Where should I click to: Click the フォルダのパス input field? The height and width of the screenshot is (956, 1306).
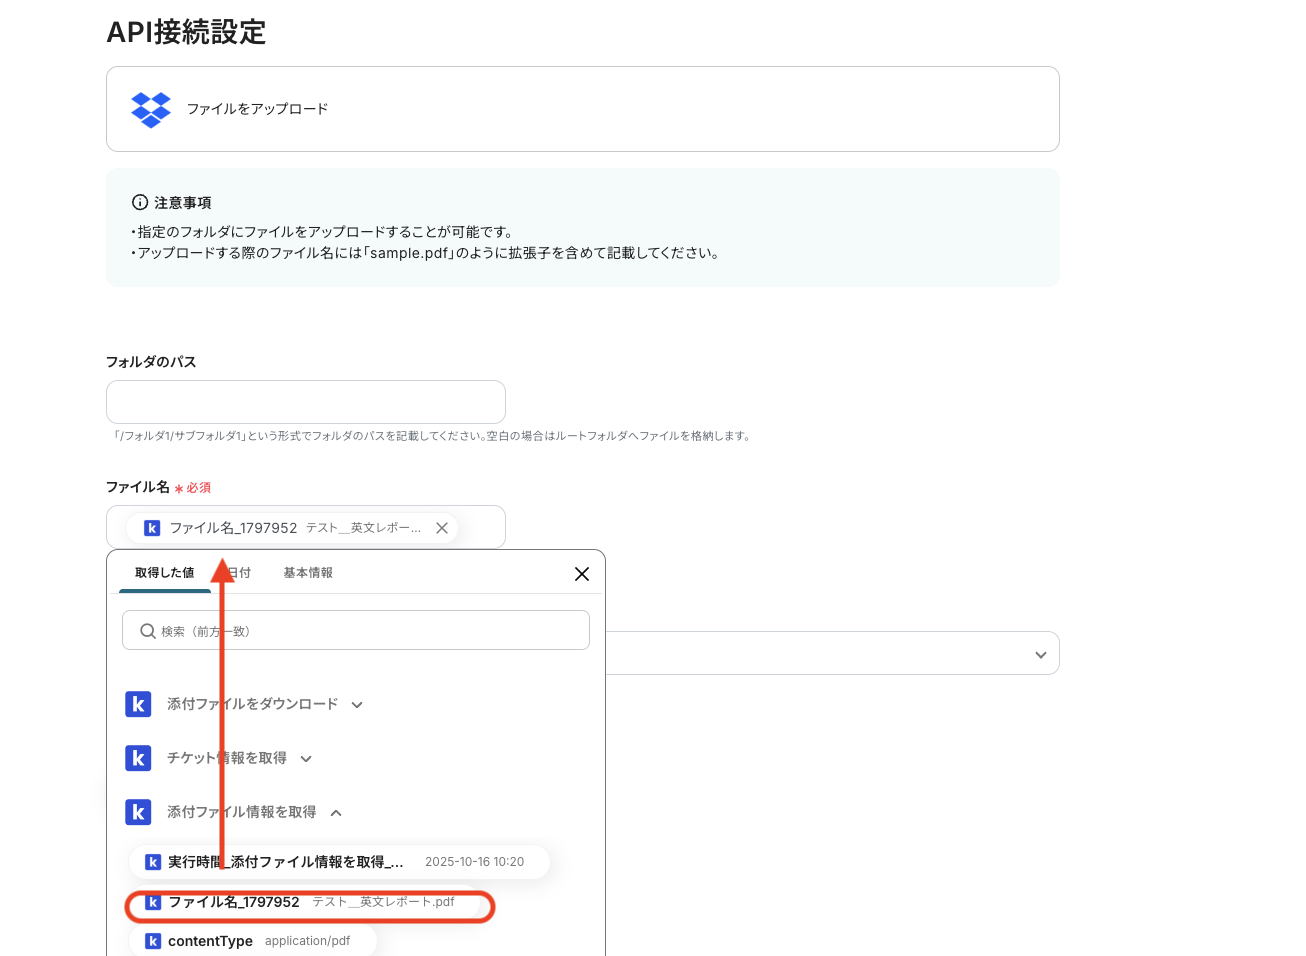point(305,401)
